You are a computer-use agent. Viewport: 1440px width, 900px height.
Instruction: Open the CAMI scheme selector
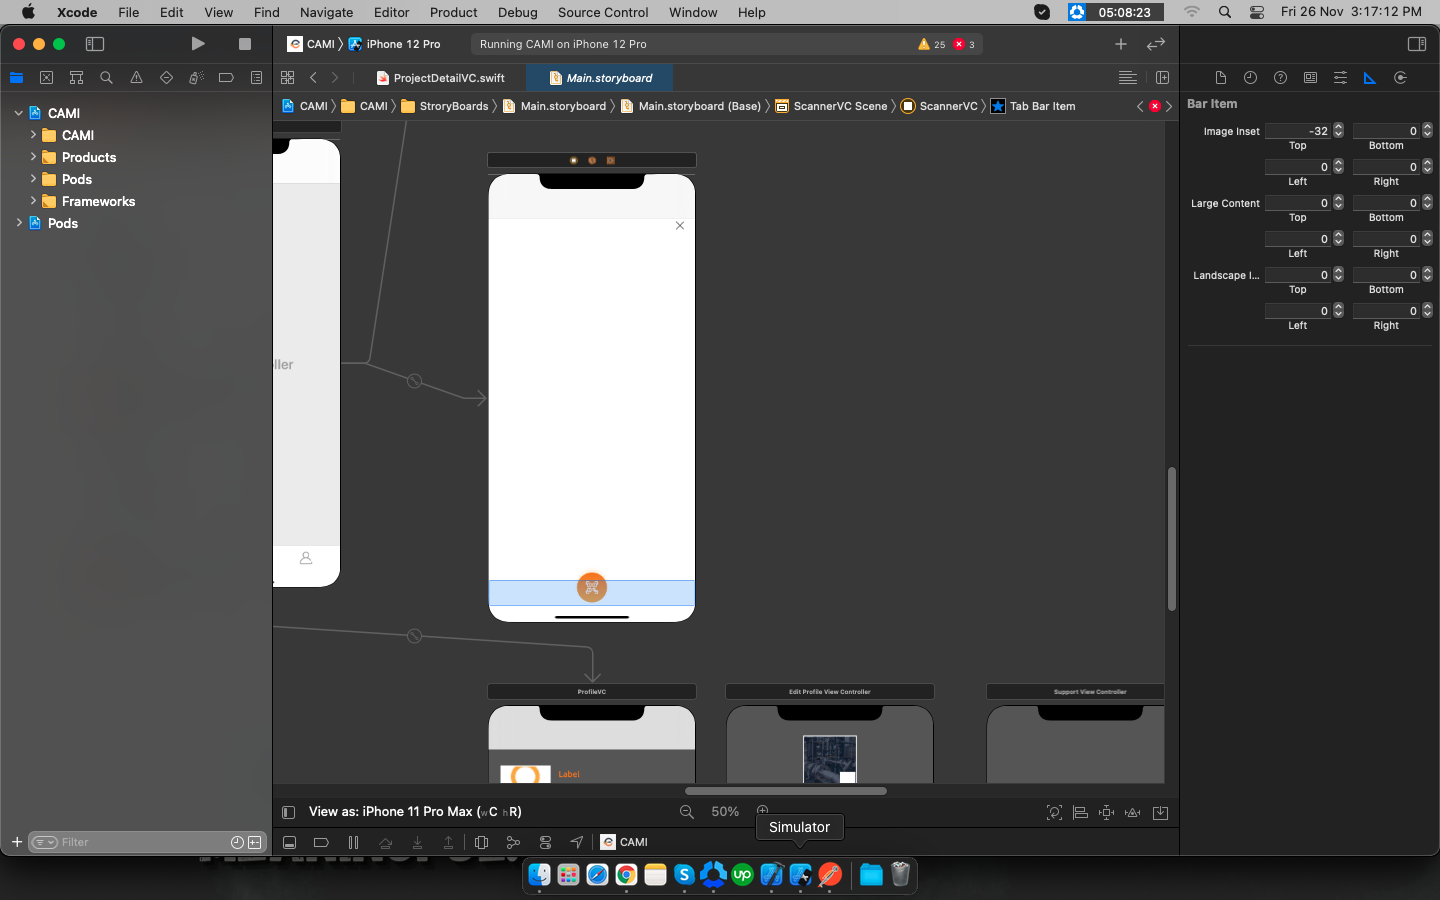tap(311, 44)
